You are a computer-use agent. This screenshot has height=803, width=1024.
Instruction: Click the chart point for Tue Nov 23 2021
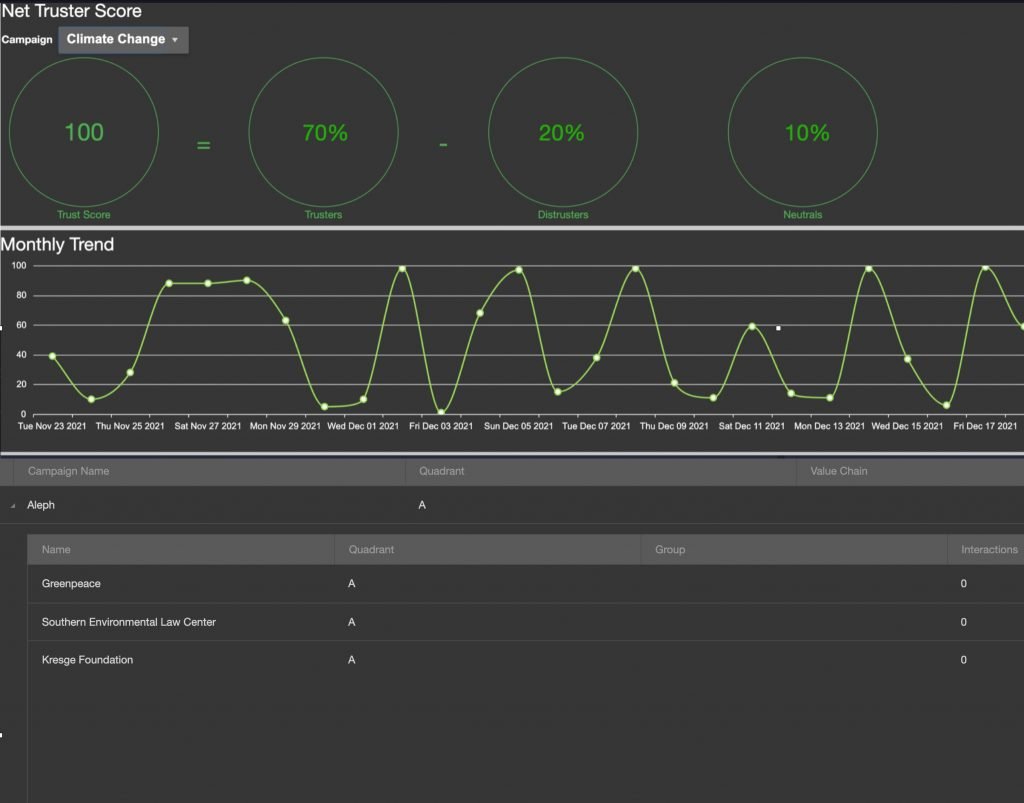(52, 356)
